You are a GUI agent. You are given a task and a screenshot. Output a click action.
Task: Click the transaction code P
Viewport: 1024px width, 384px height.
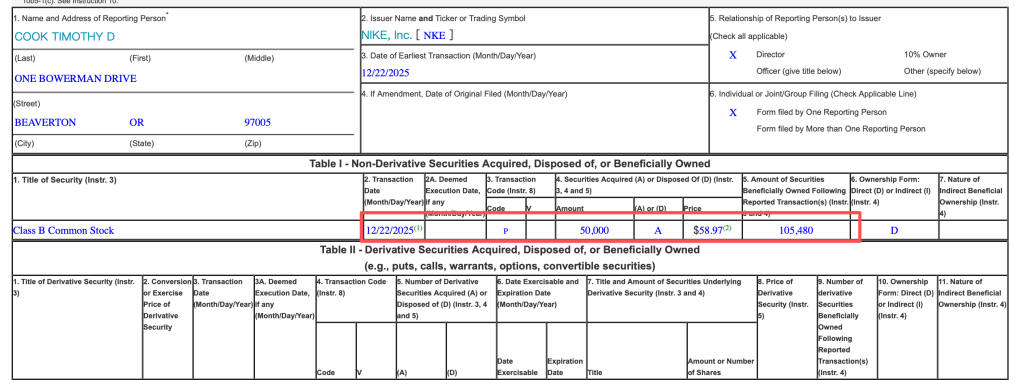pos(505,231)
